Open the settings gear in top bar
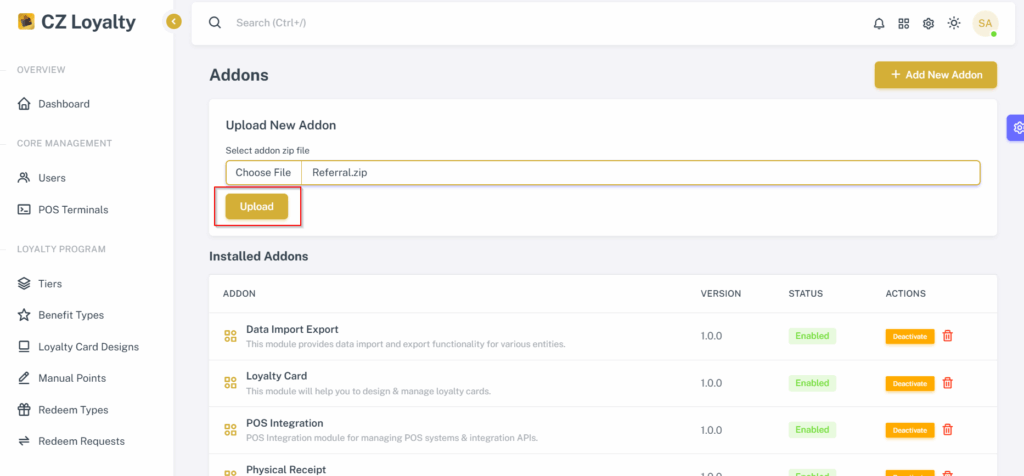 [928, 24]
